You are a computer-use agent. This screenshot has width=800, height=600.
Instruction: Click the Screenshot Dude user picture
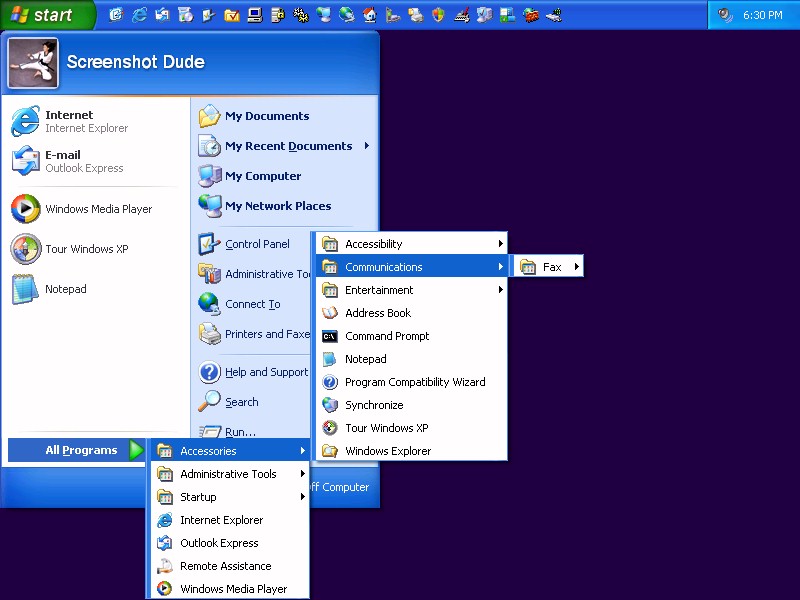coord(33,63)
